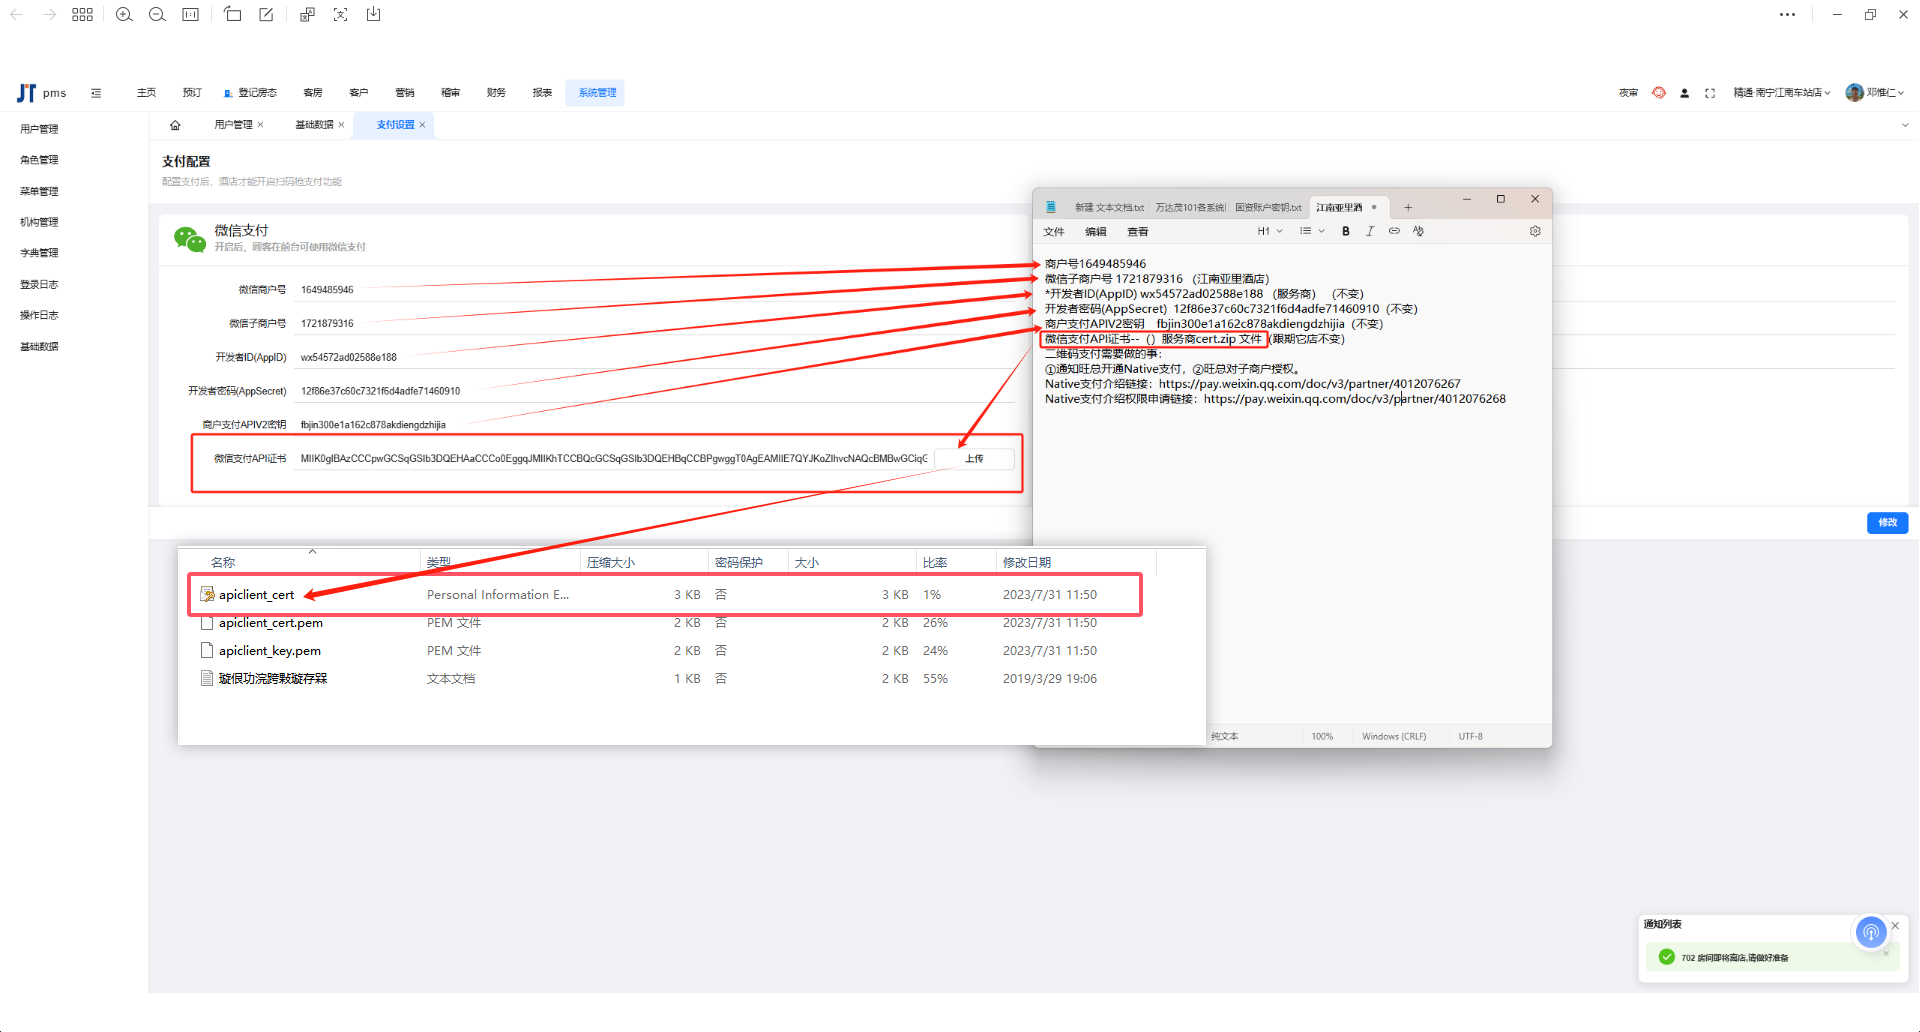Viewport: 1920px width, 1032px height.
Task: Open the Notepad settings gear
Action: [1535, 231]
